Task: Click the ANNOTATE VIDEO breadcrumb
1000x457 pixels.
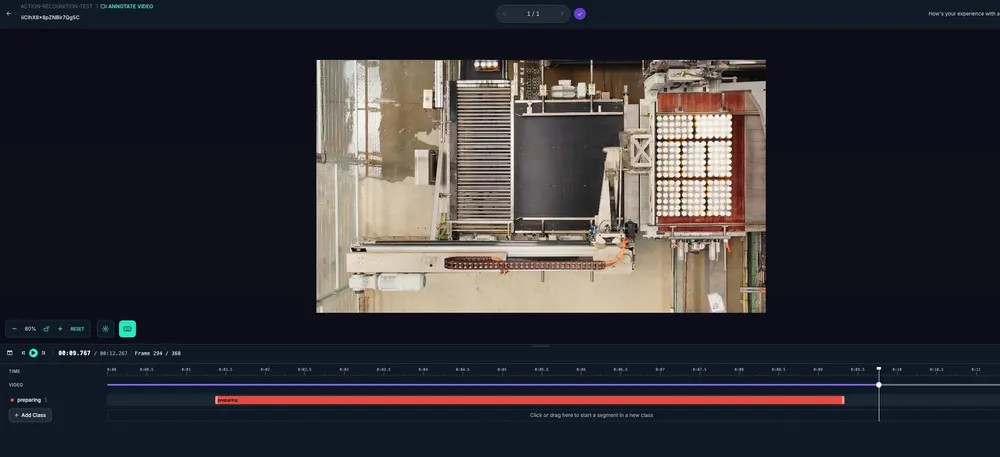Action: point(127,6)
